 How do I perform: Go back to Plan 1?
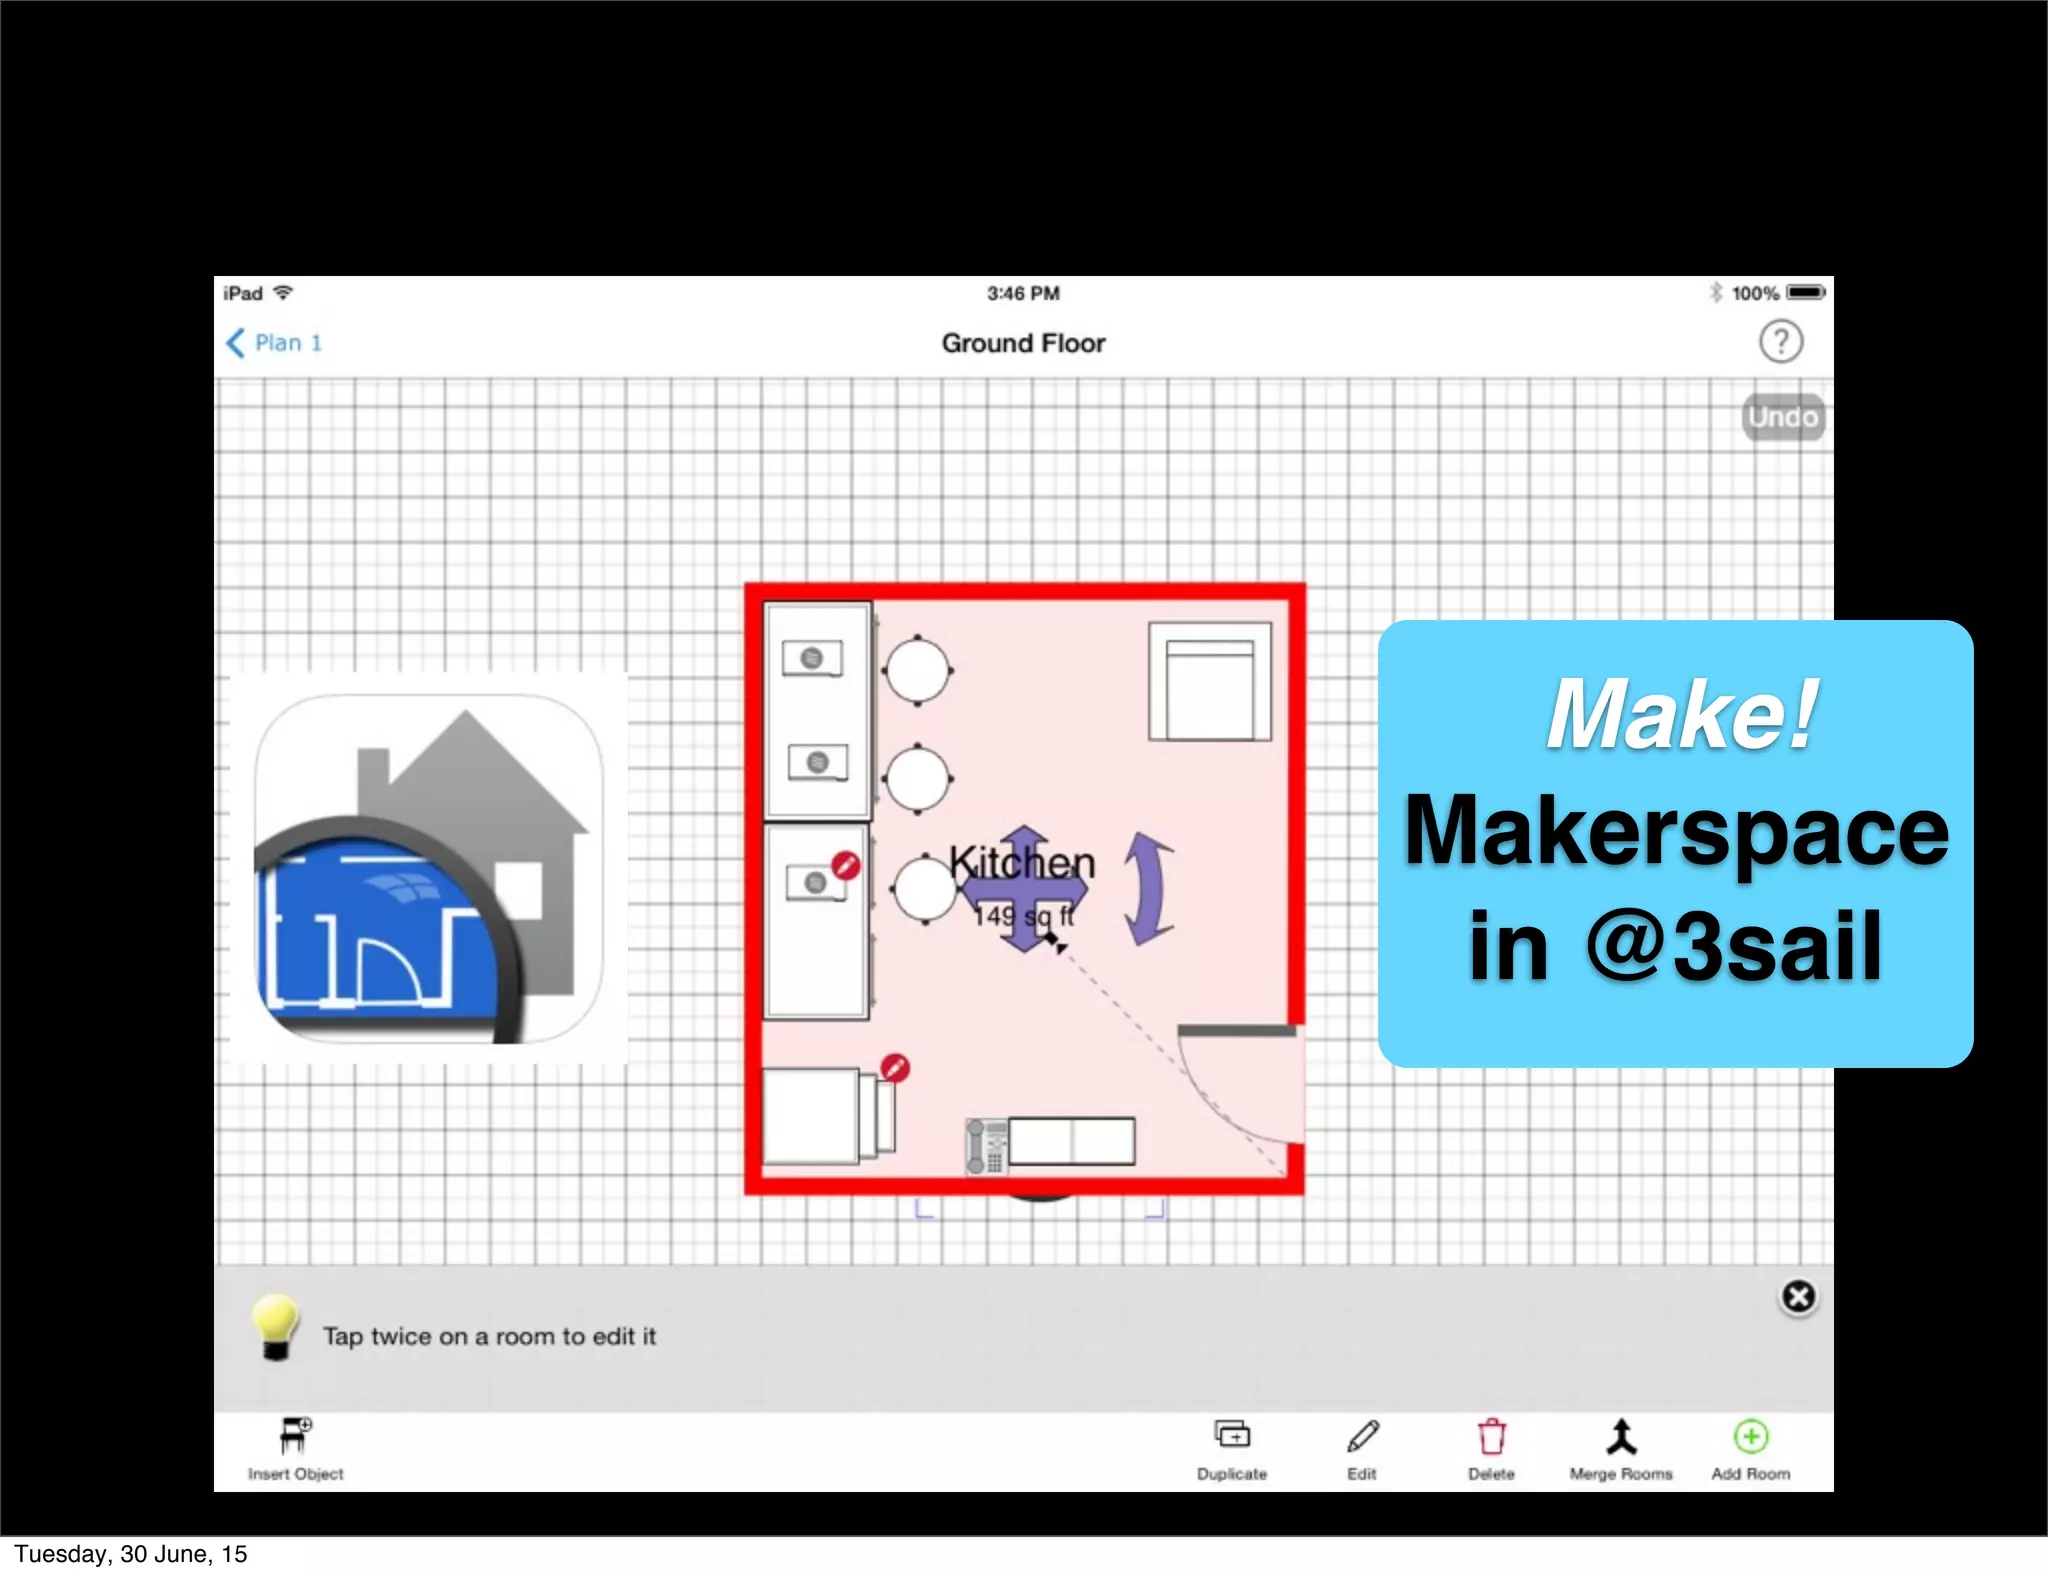pos(274,343)
